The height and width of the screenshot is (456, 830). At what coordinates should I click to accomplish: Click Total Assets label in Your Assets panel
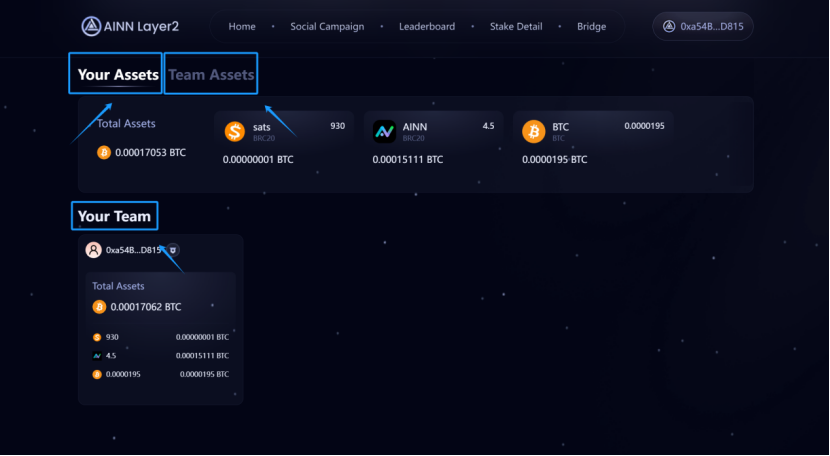point(126,123)
